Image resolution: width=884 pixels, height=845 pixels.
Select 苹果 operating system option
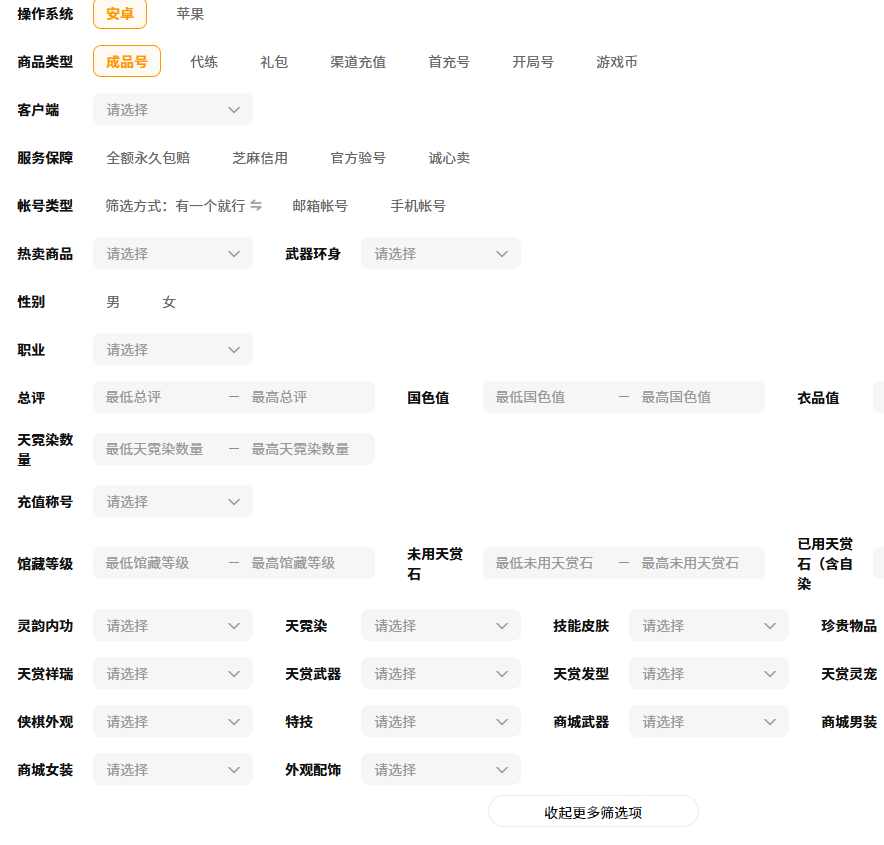[190, 14]
